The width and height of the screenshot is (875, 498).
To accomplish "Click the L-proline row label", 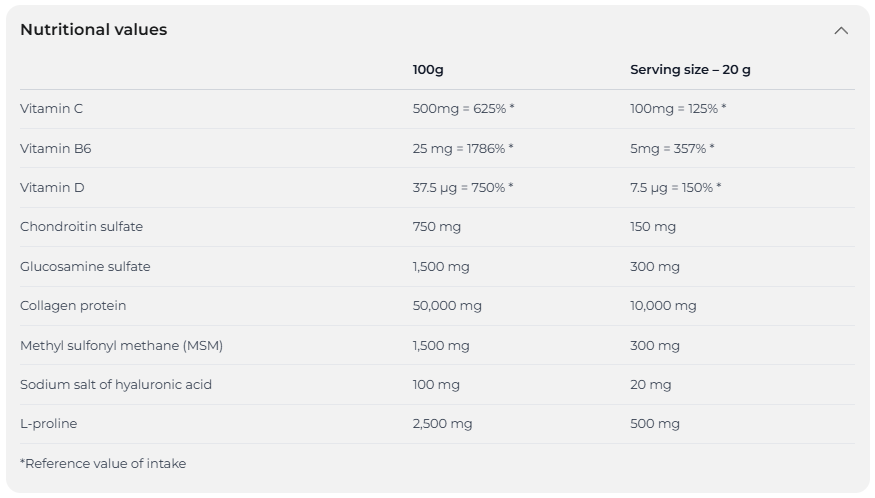I will point(48,423).
